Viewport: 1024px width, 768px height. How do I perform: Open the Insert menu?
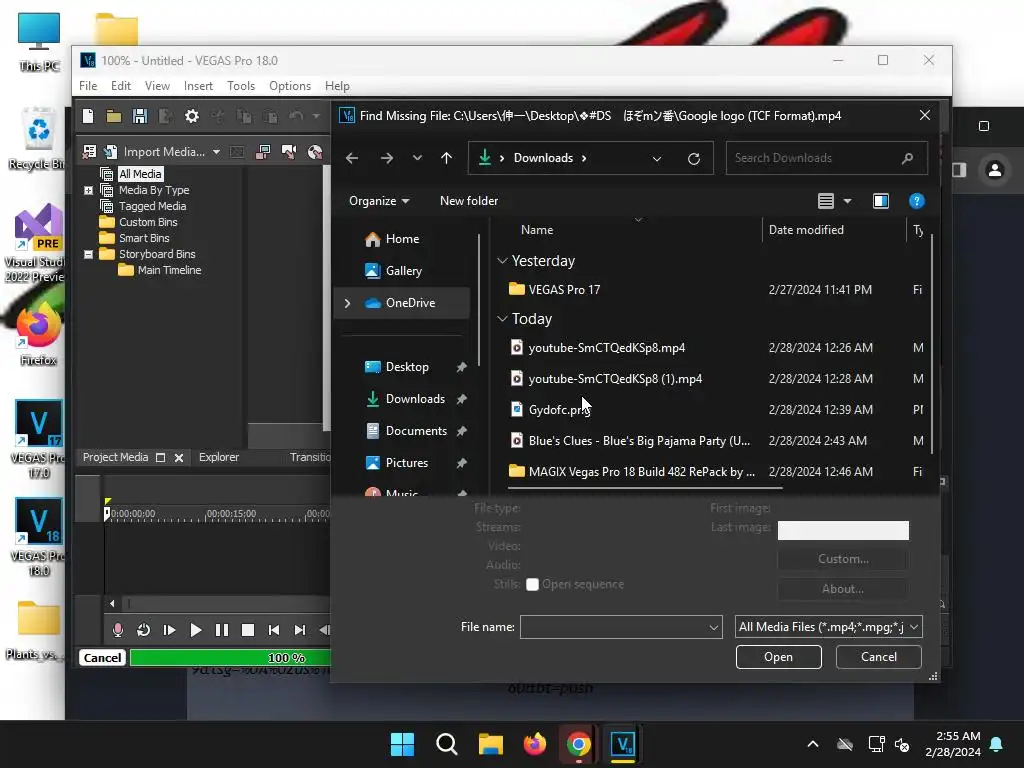click(x=198, y=86)
